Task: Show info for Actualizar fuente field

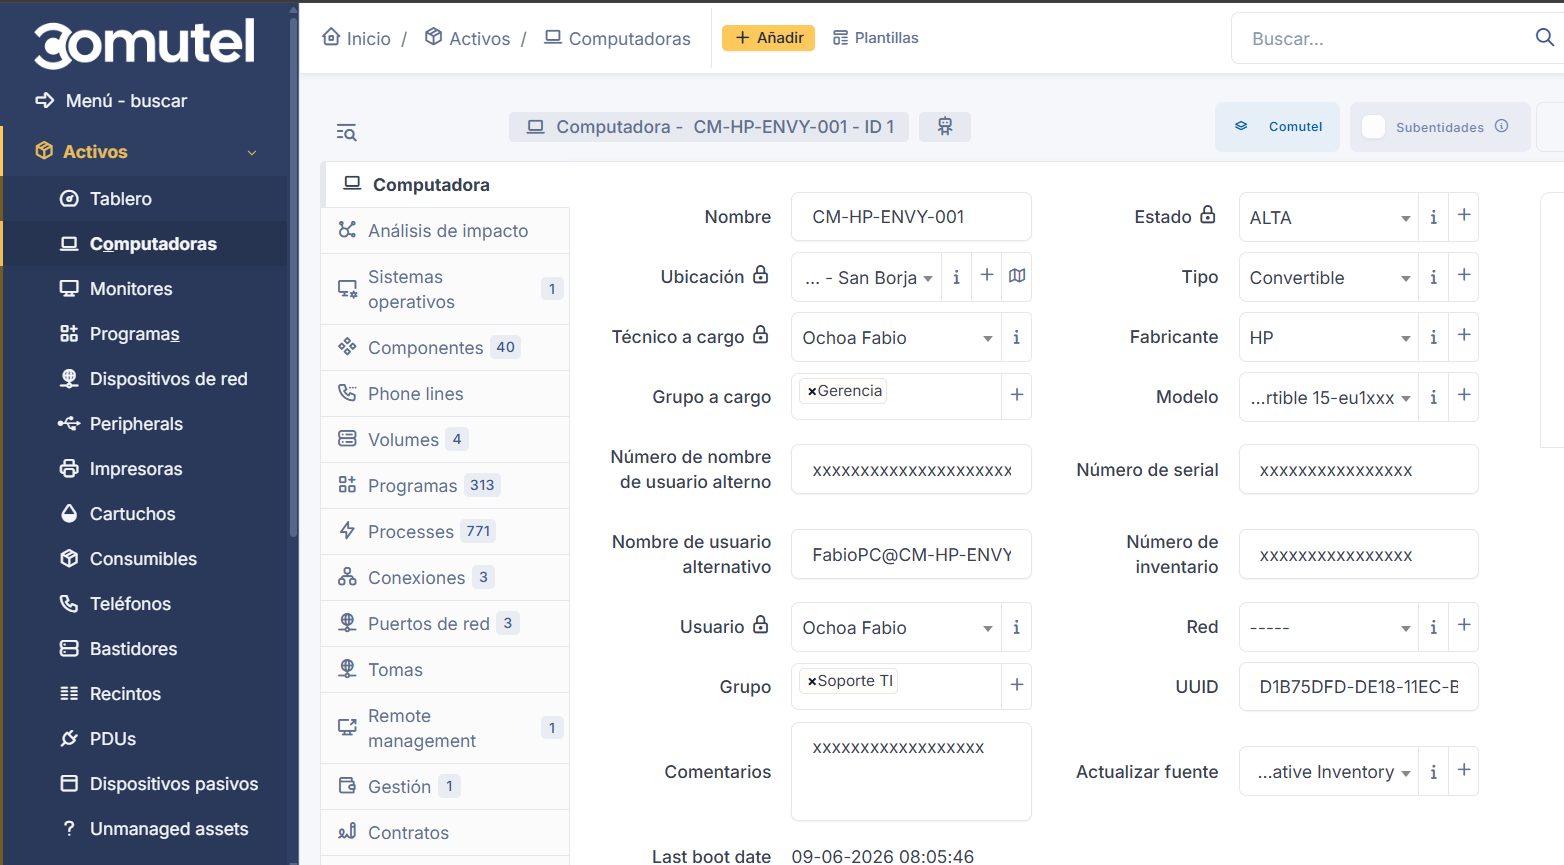Action: [1433, 771]
